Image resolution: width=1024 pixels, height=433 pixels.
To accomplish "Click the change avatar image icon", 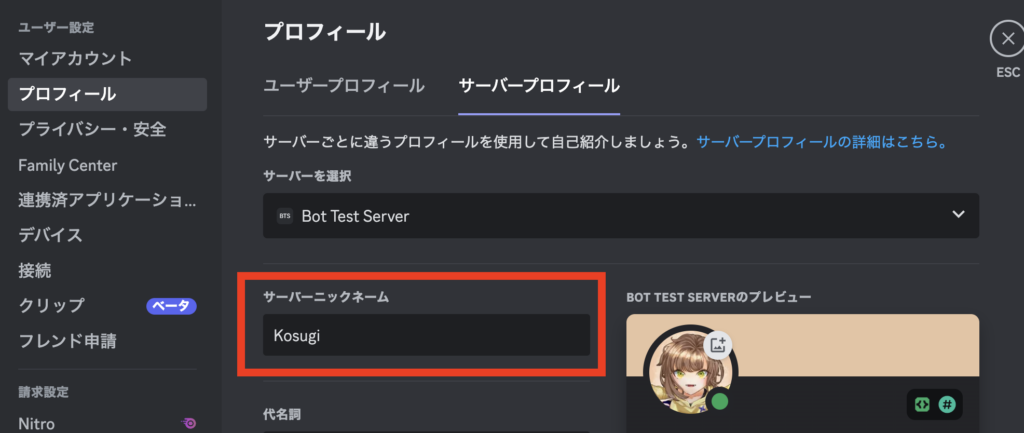I will pyautogui.click(x=718, y=345).
